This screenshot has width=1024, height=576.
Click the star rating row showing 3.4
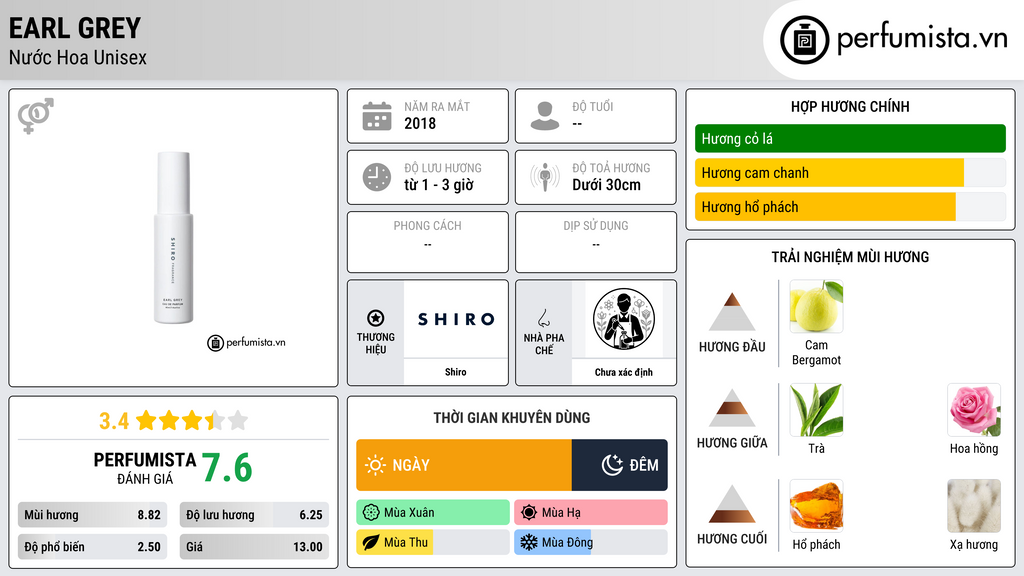coord(173,421)
